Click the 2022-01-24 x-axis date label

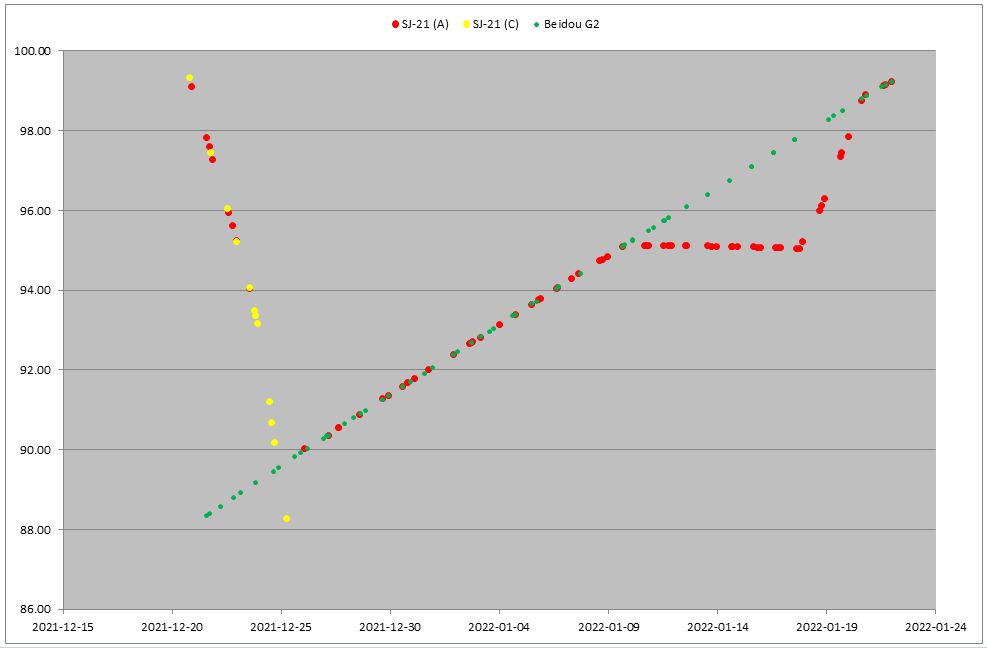pos(935,628)
